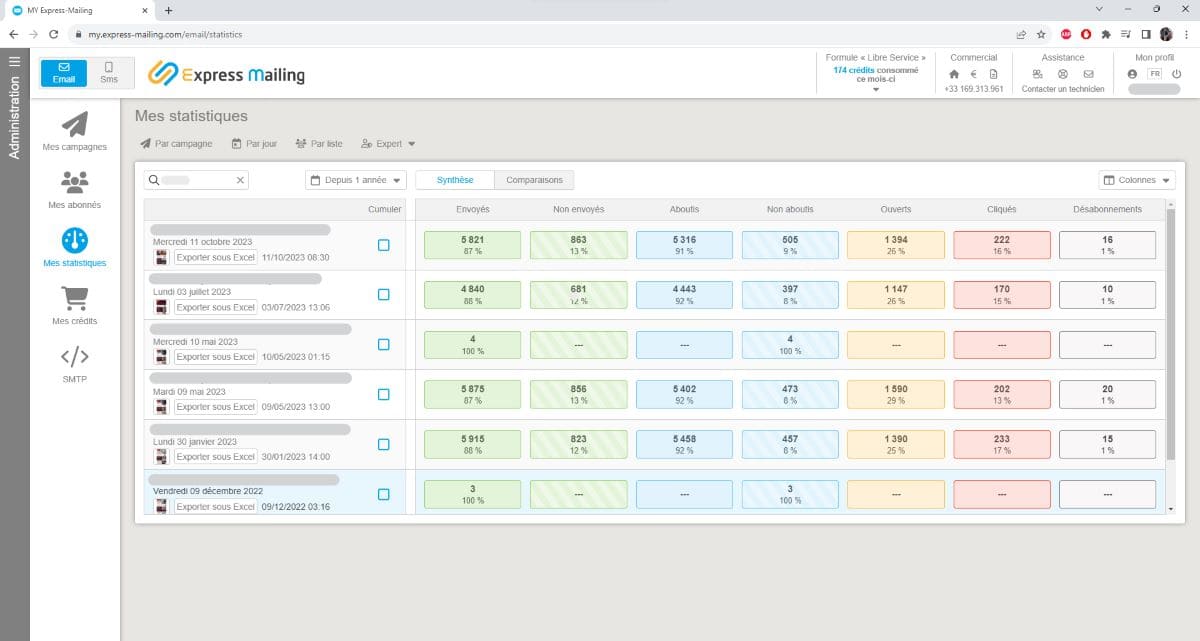1200x641 pixels.
Task: Export 03/07/2023 campaign to Excel
Action: point(215,307)
